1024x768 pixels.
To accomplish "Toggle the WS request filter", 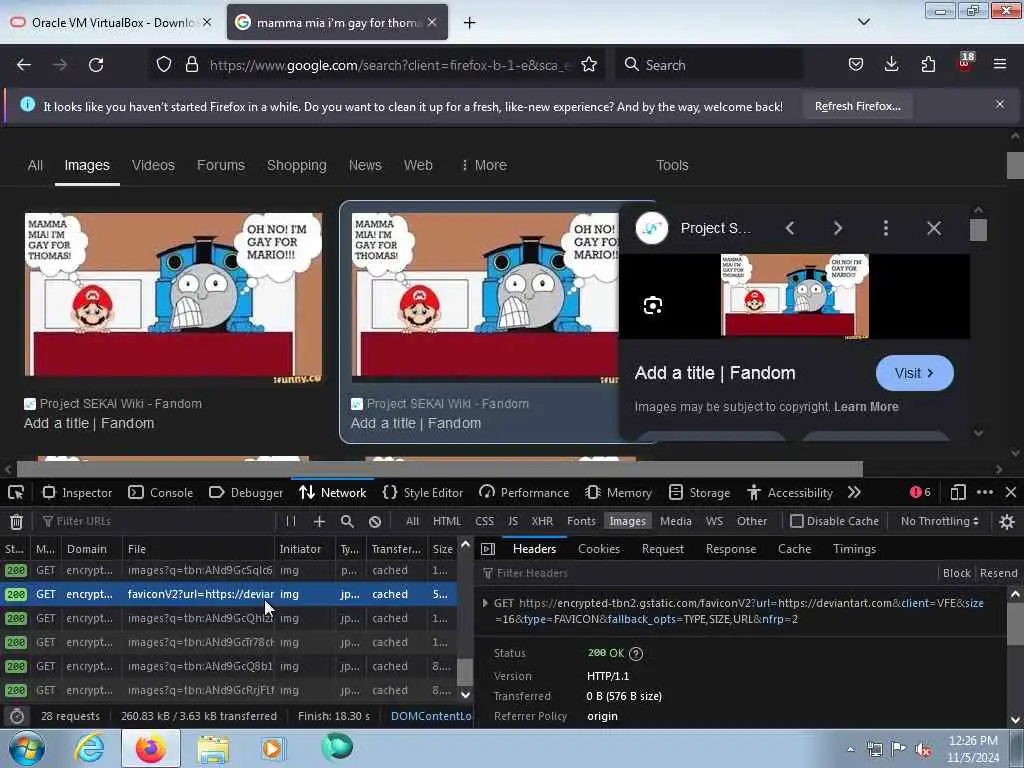I will coord(714,521).
